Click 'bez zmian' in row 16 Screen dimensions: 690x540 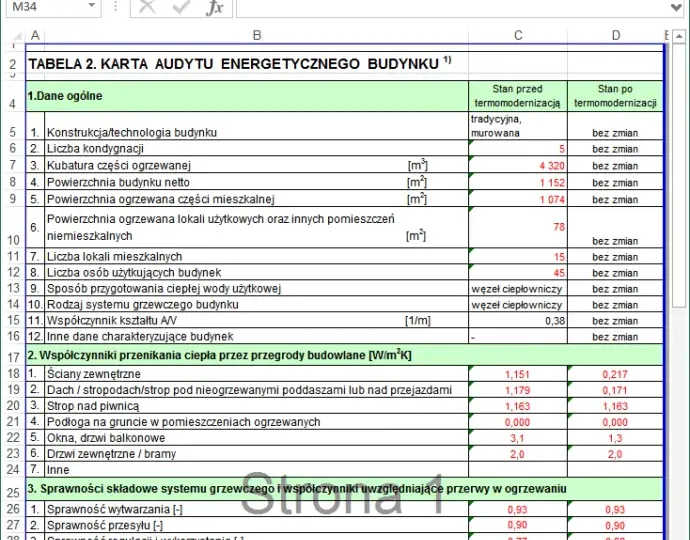click(615, 337)
